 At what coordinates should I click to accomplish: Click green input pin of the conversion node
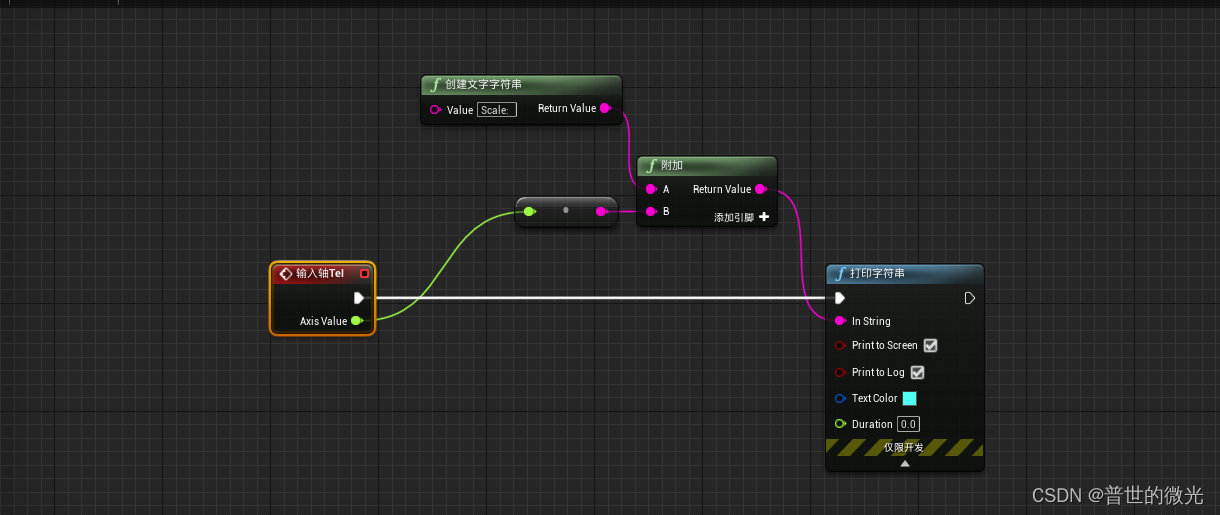click(529, 211)
